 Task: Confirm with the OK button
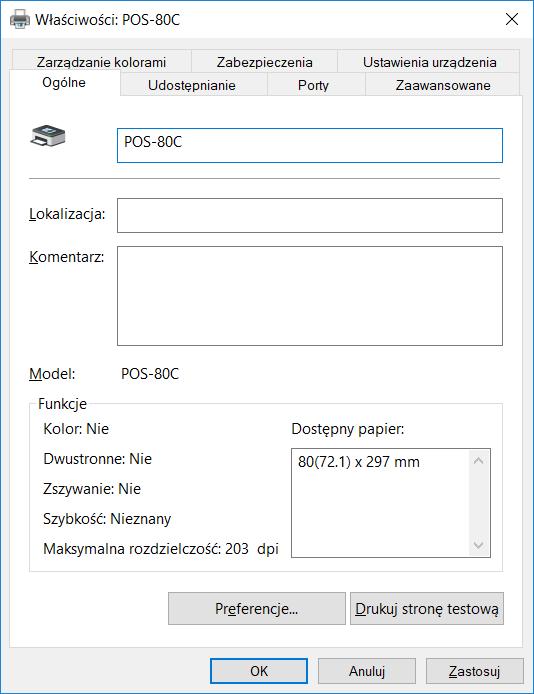(x=259, y=671)
